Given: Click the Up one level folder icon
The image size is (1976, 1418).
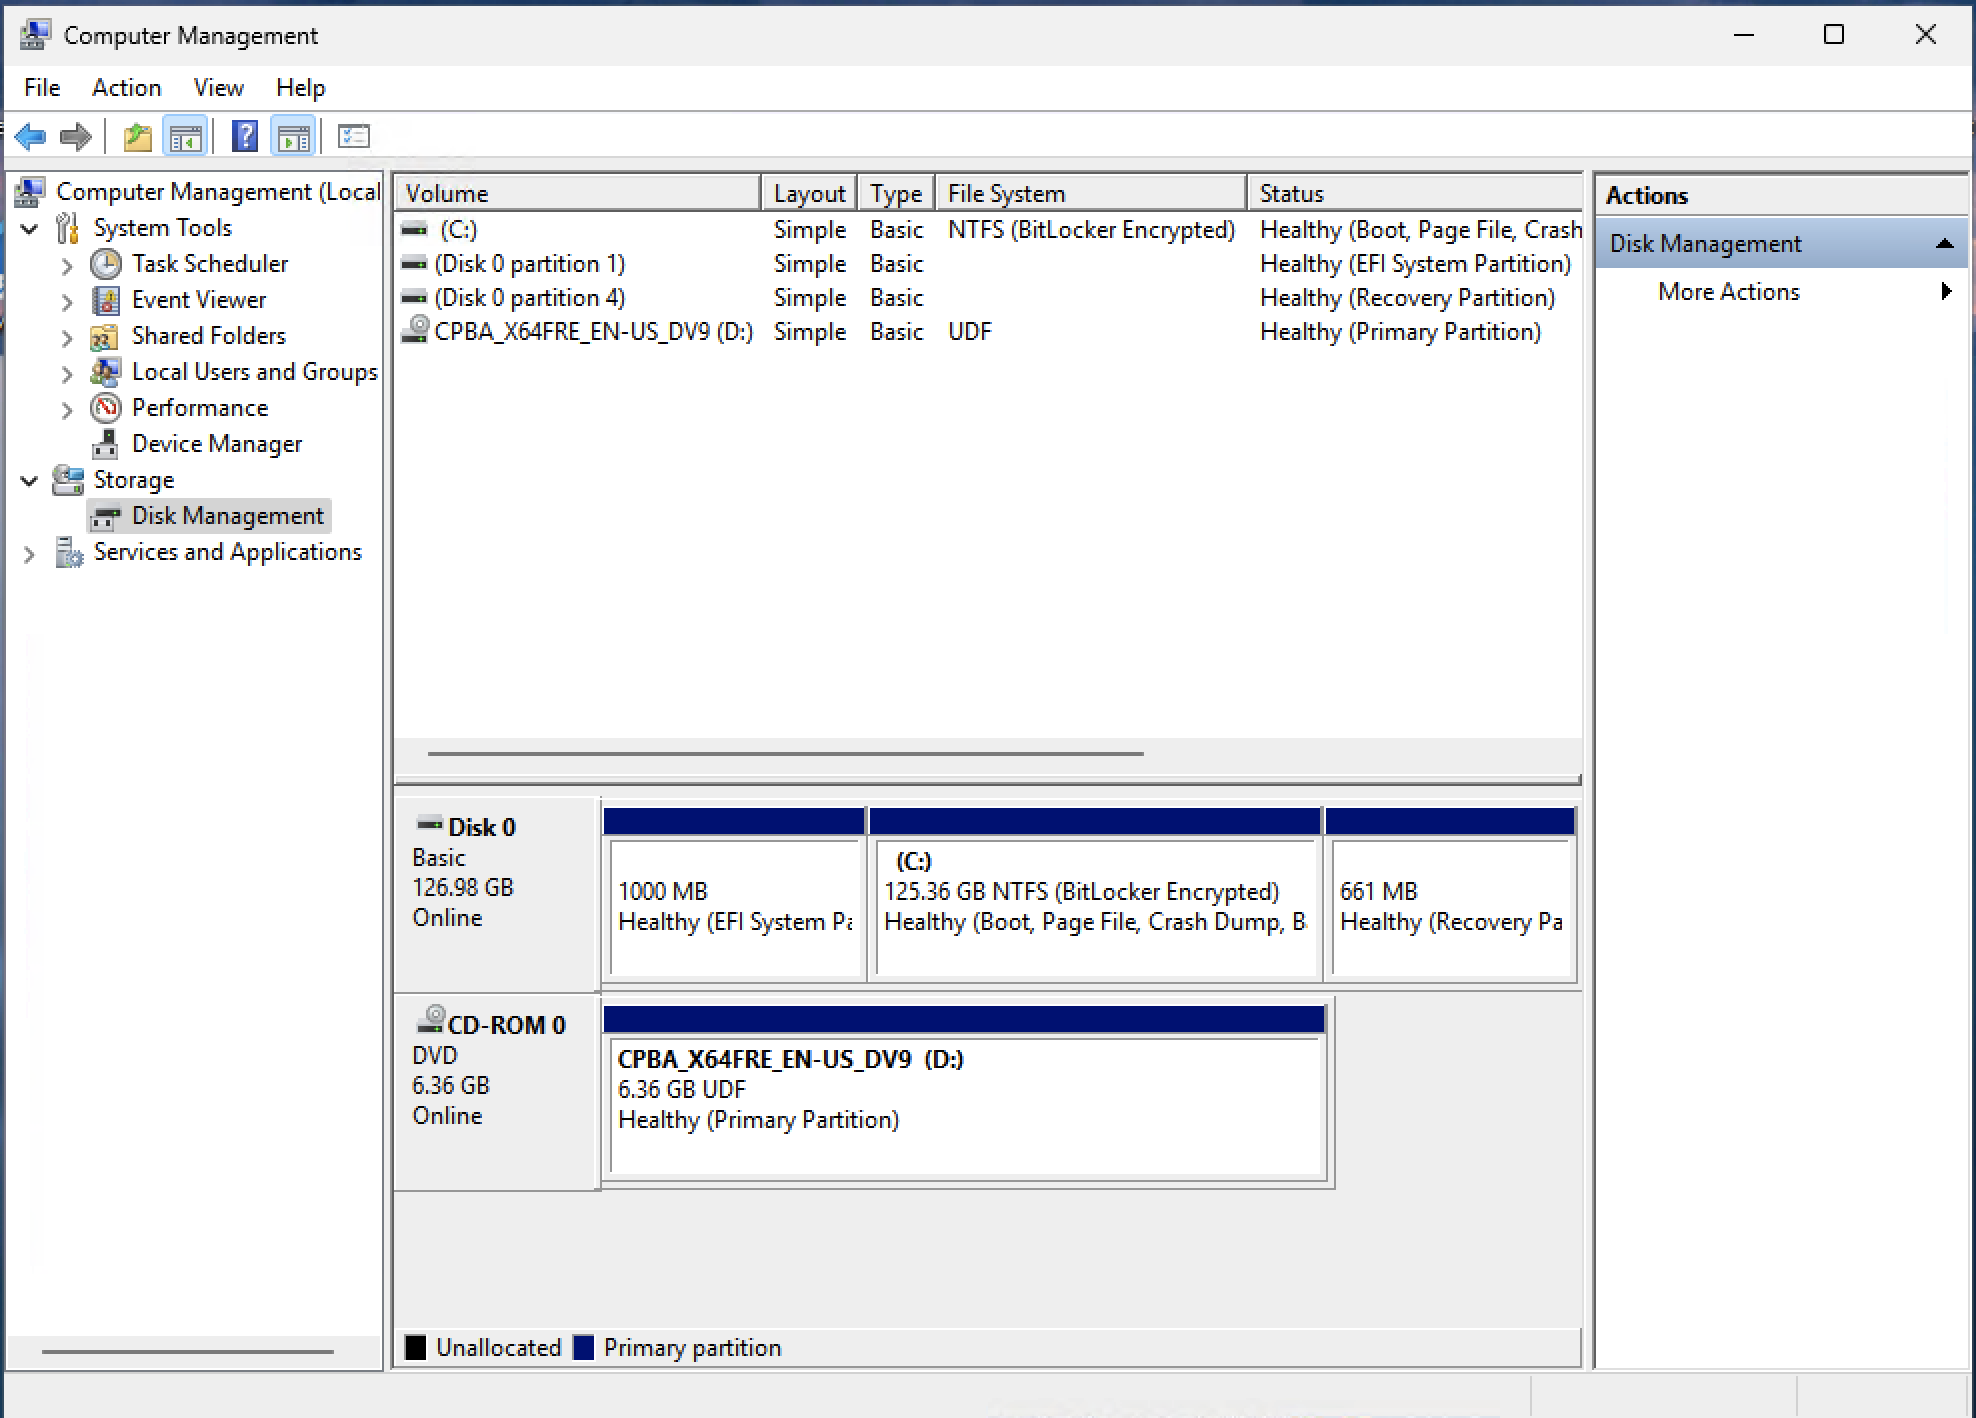Looking at the screenshot, I should pyautogui.click(x=138, y=136).
